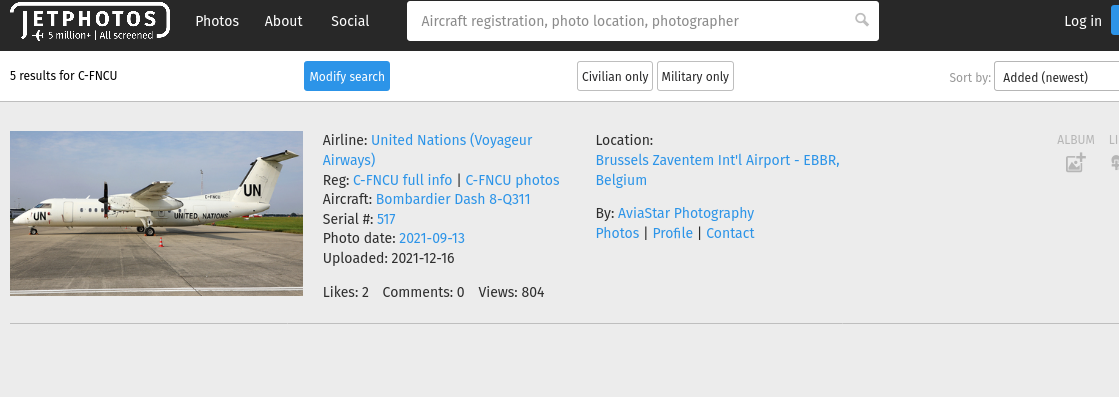Click the JetPhotos logo
This screenshot has height=397, width=1119.
pyautogui.click(x=90, y=21)
